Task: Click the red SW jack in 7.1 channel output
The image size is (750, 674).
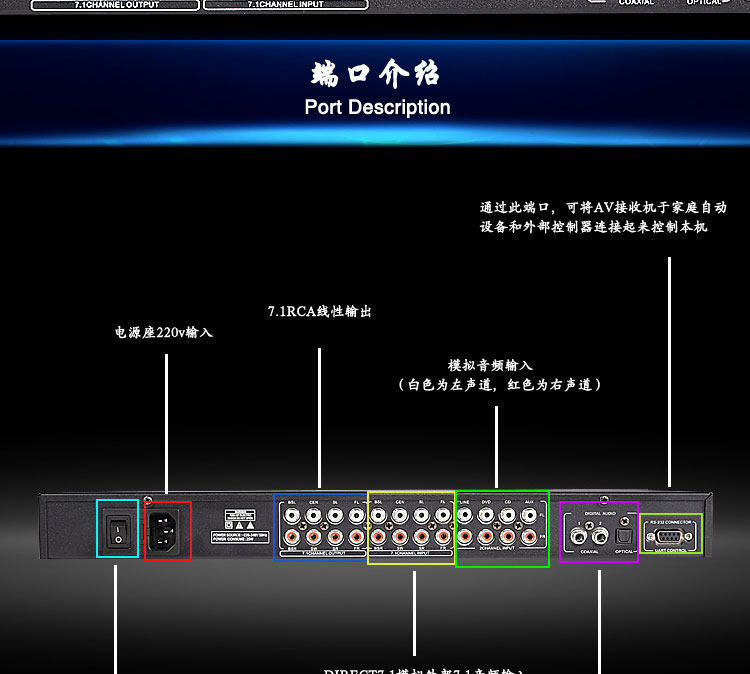Action: click(313, 536)
